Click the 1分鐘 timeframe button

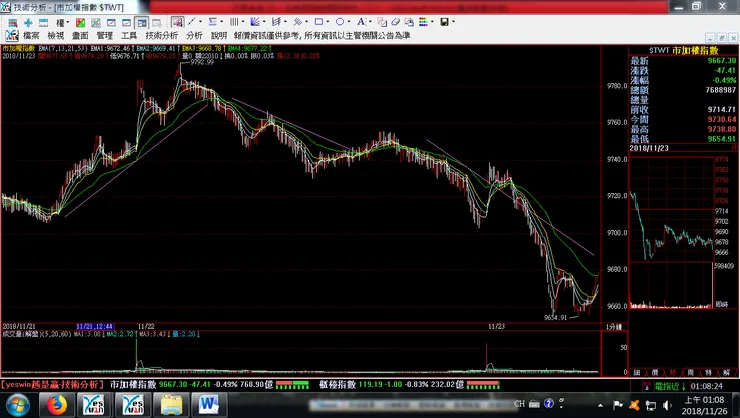pyautogui.click(x=614, y=326)
